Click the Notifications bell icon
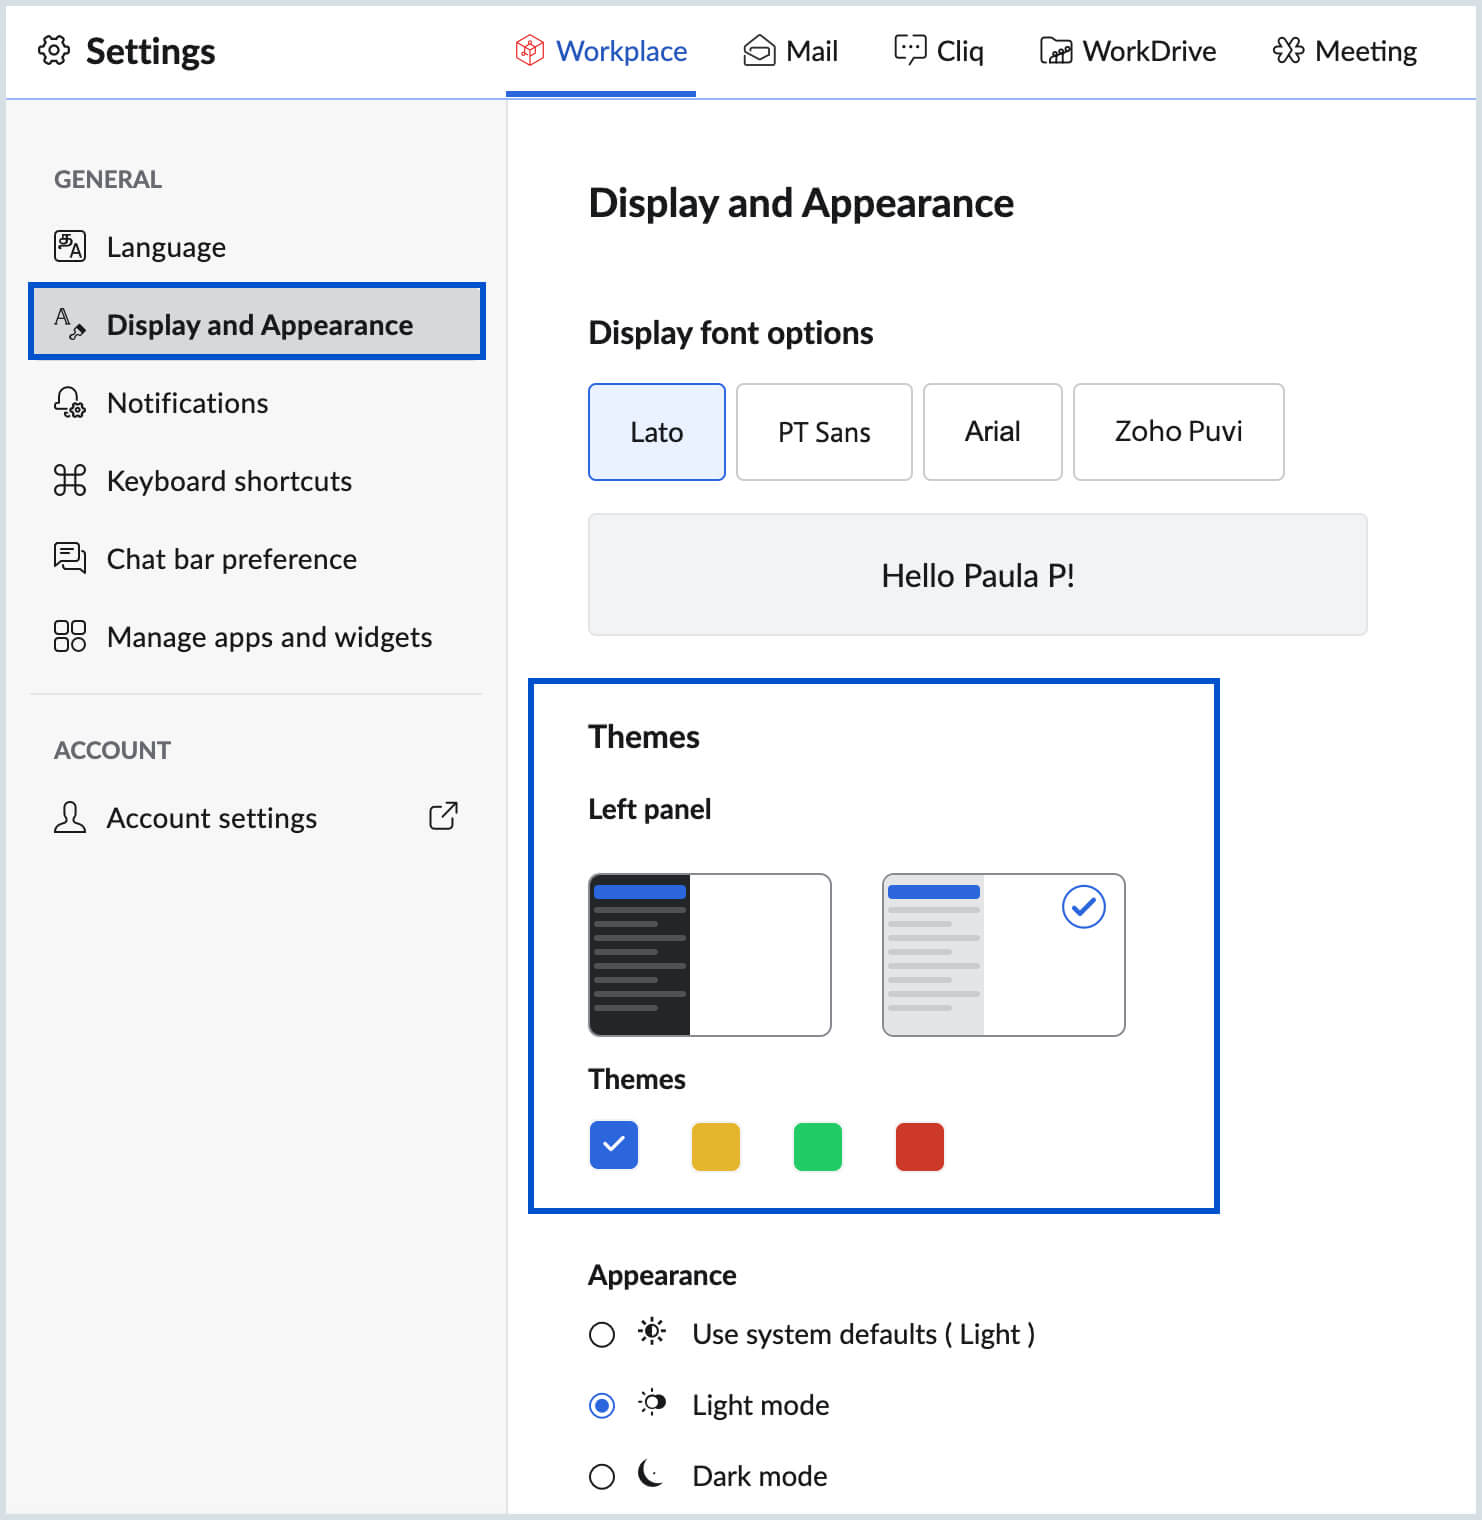Viewport: 1482px width, 1520px height. [70, 402]
